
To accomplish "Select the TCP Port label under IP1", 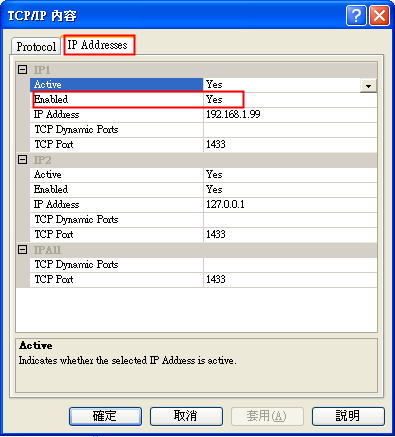I will [116, 145].
